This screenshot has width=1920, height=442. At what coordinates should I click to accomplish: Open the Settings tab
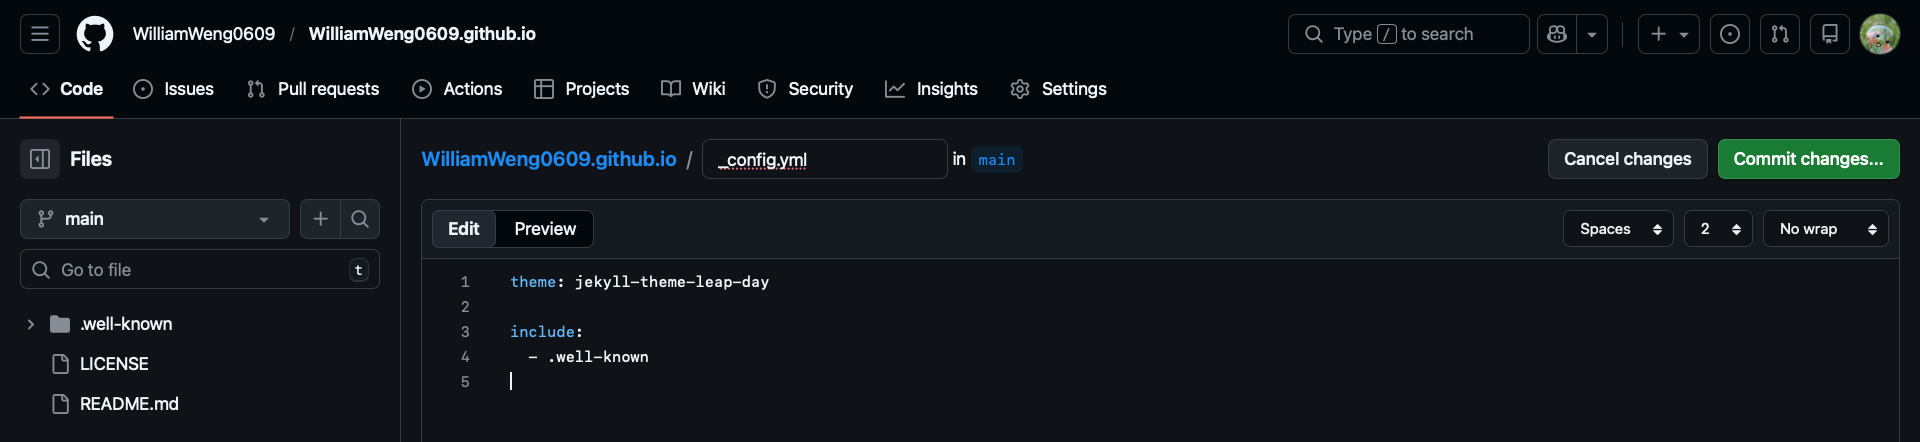click(x=1058, y=89)
